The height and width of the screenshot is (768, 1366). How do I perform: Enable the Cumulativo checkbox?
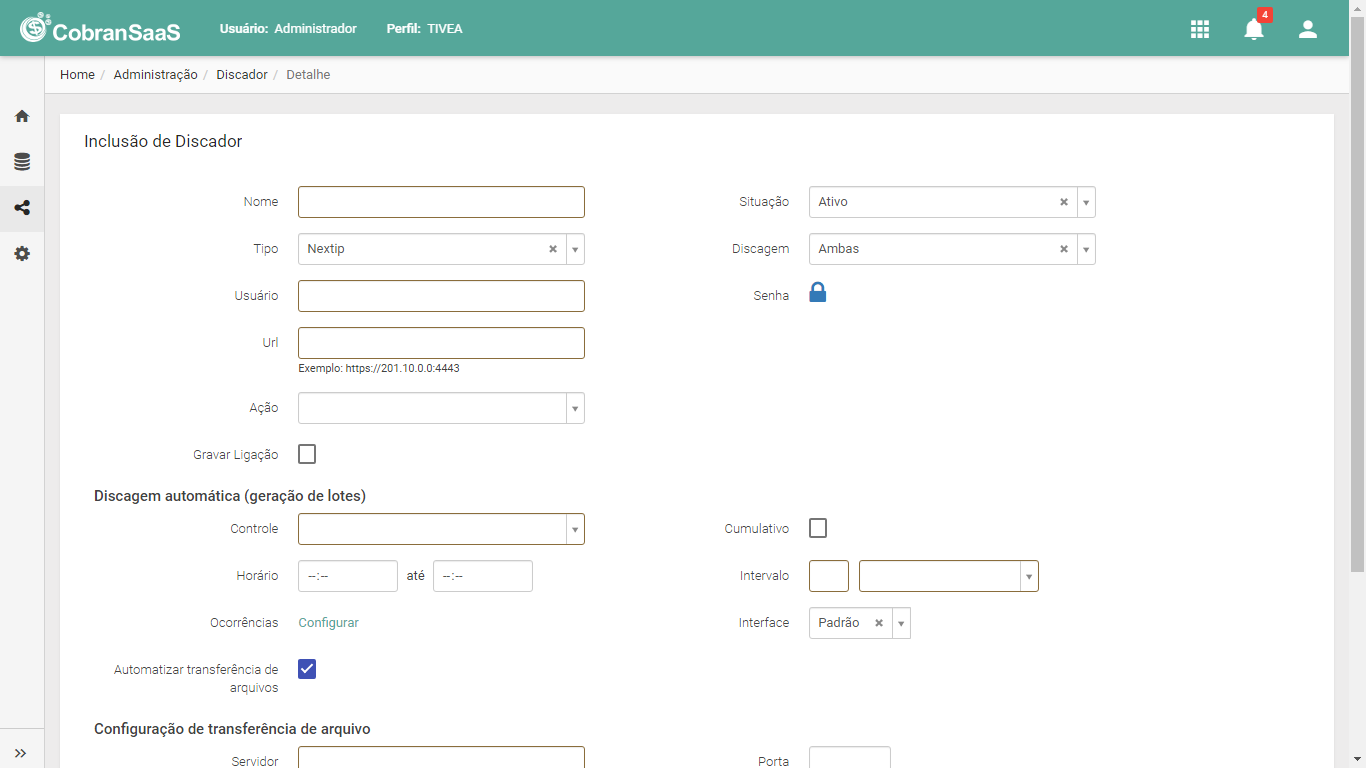(x=818, y=528)
